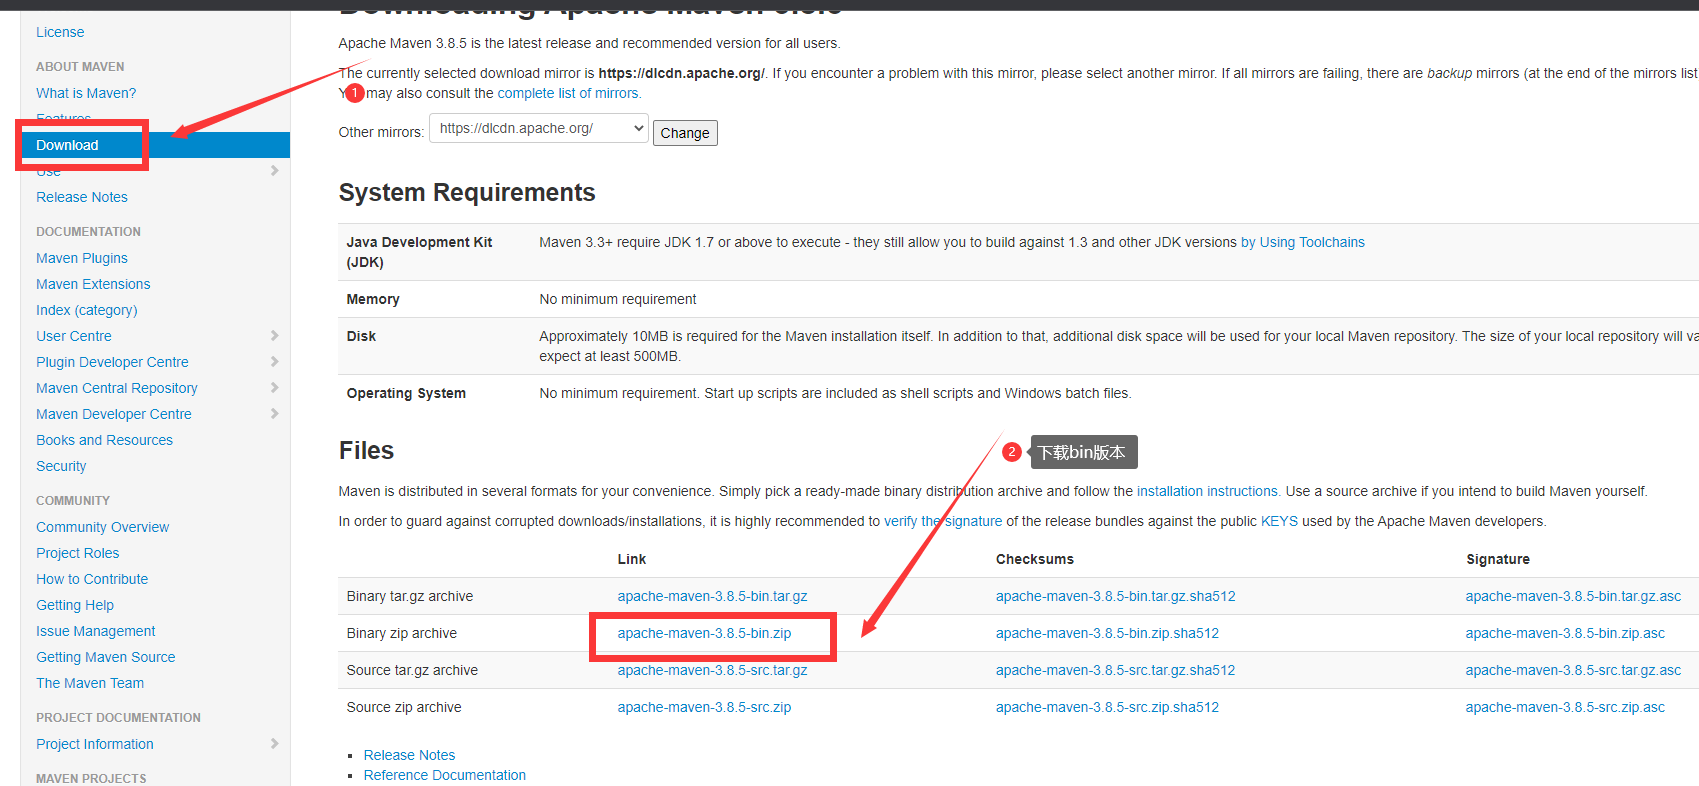Open the License link in sidebar

(60, 32)
